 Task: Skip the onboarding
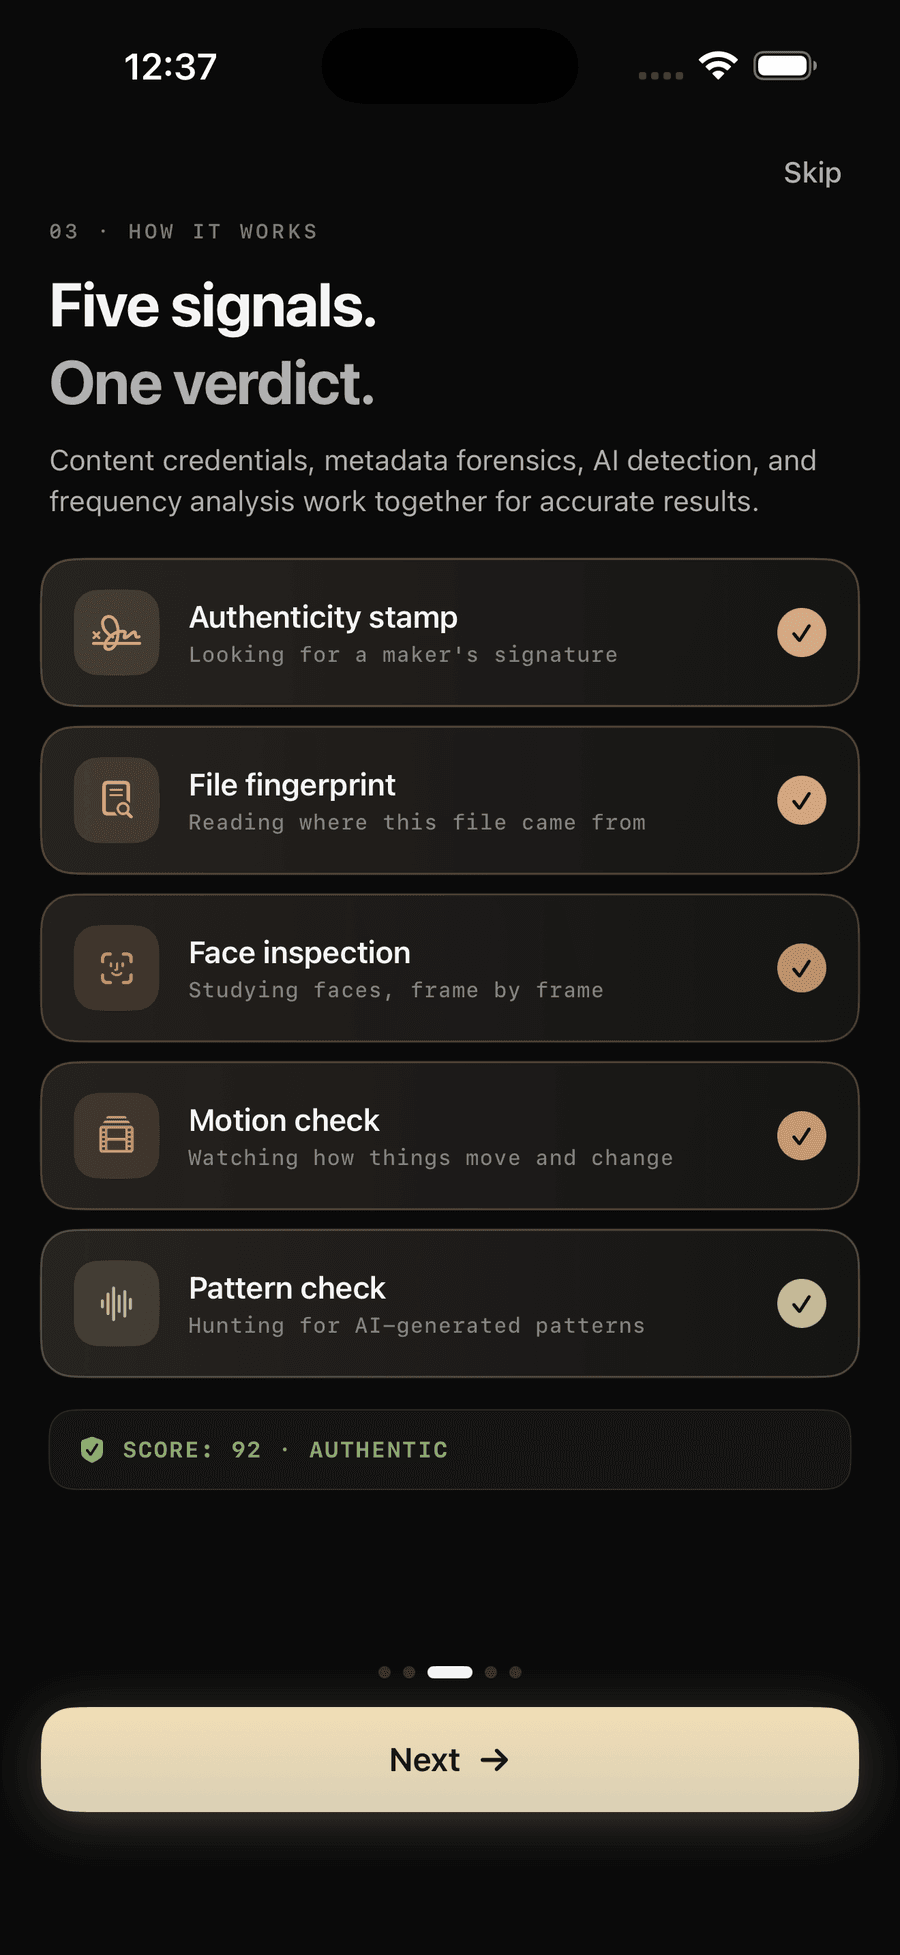click(812, 173)
